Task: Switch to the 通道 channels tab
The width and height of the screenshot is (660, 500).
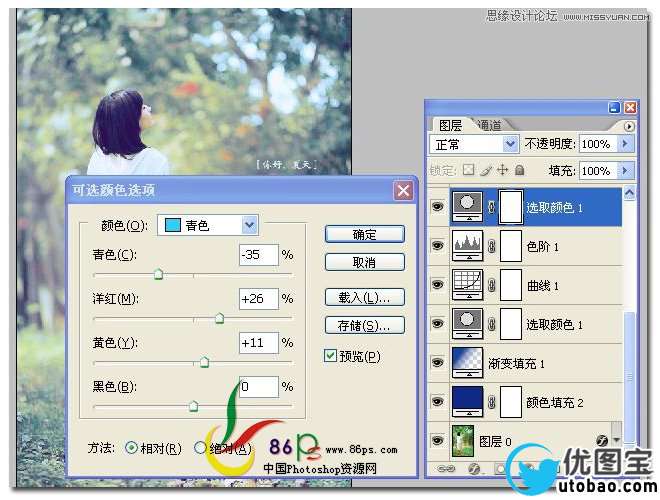Action: pyautogui.click(x=489, y=126)
